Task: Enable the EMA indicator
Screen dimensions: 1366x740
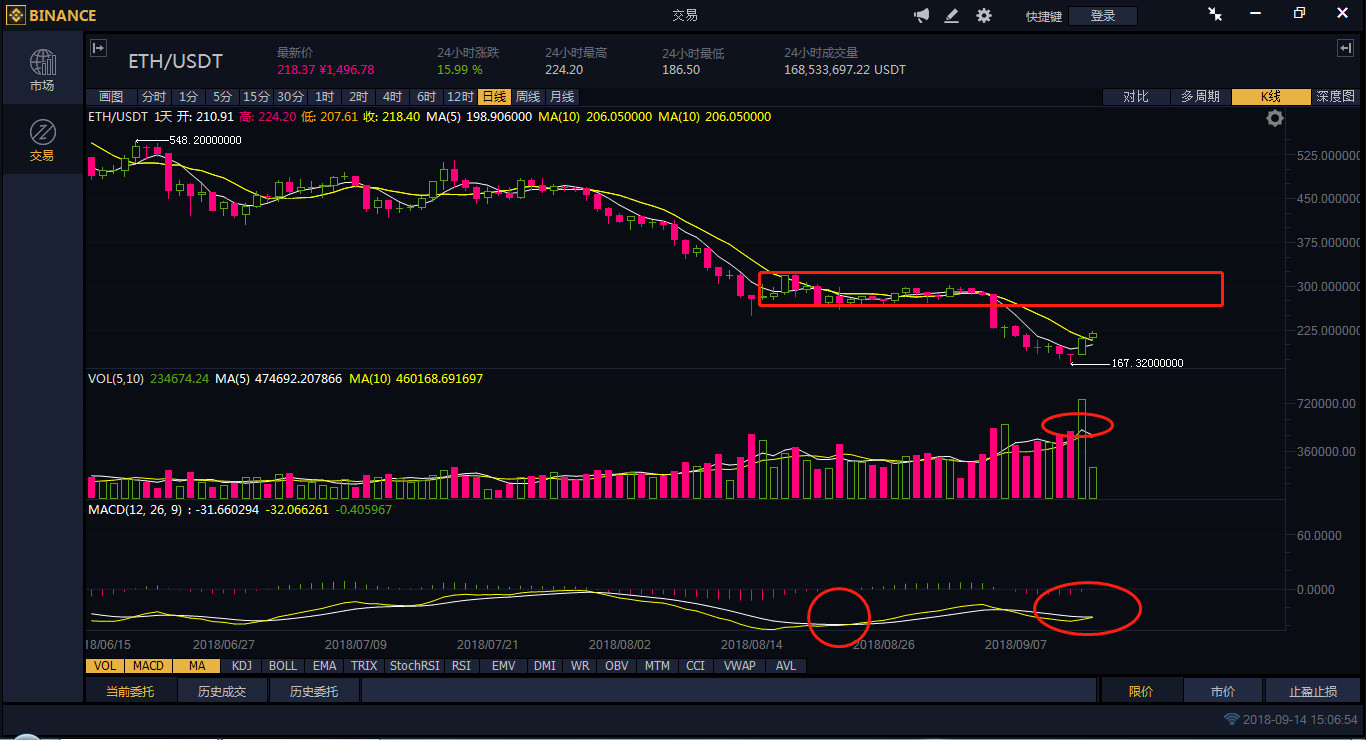Action: pos(324,665)
